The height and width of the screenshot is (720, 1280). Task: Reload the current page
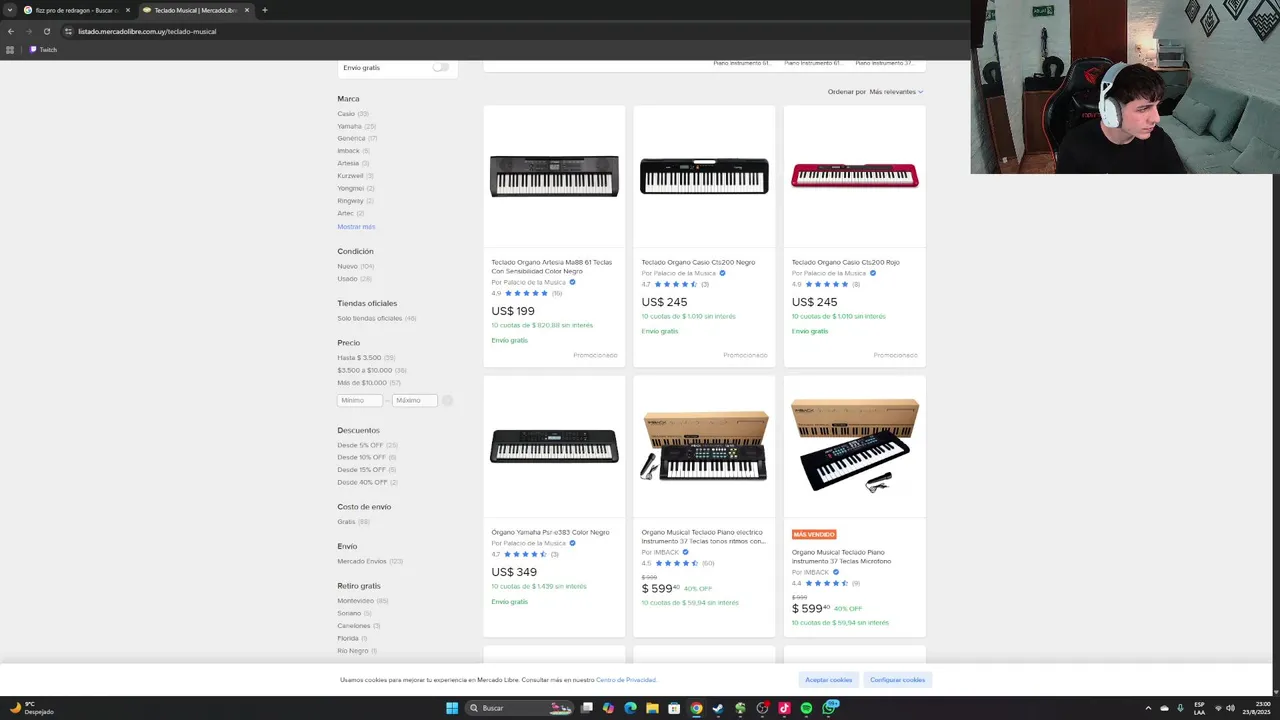click(x=47, y=31)
